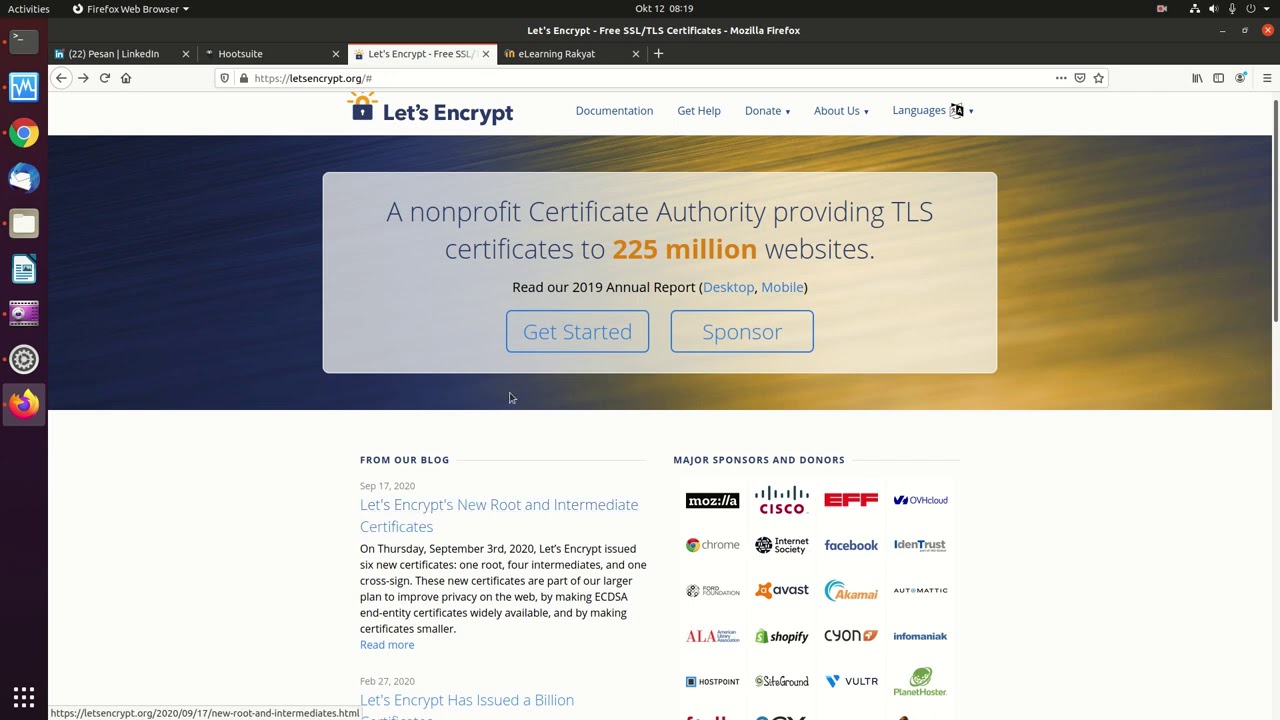Show site security padlock info
This screenshot has height=720, width=1280.
243,78
